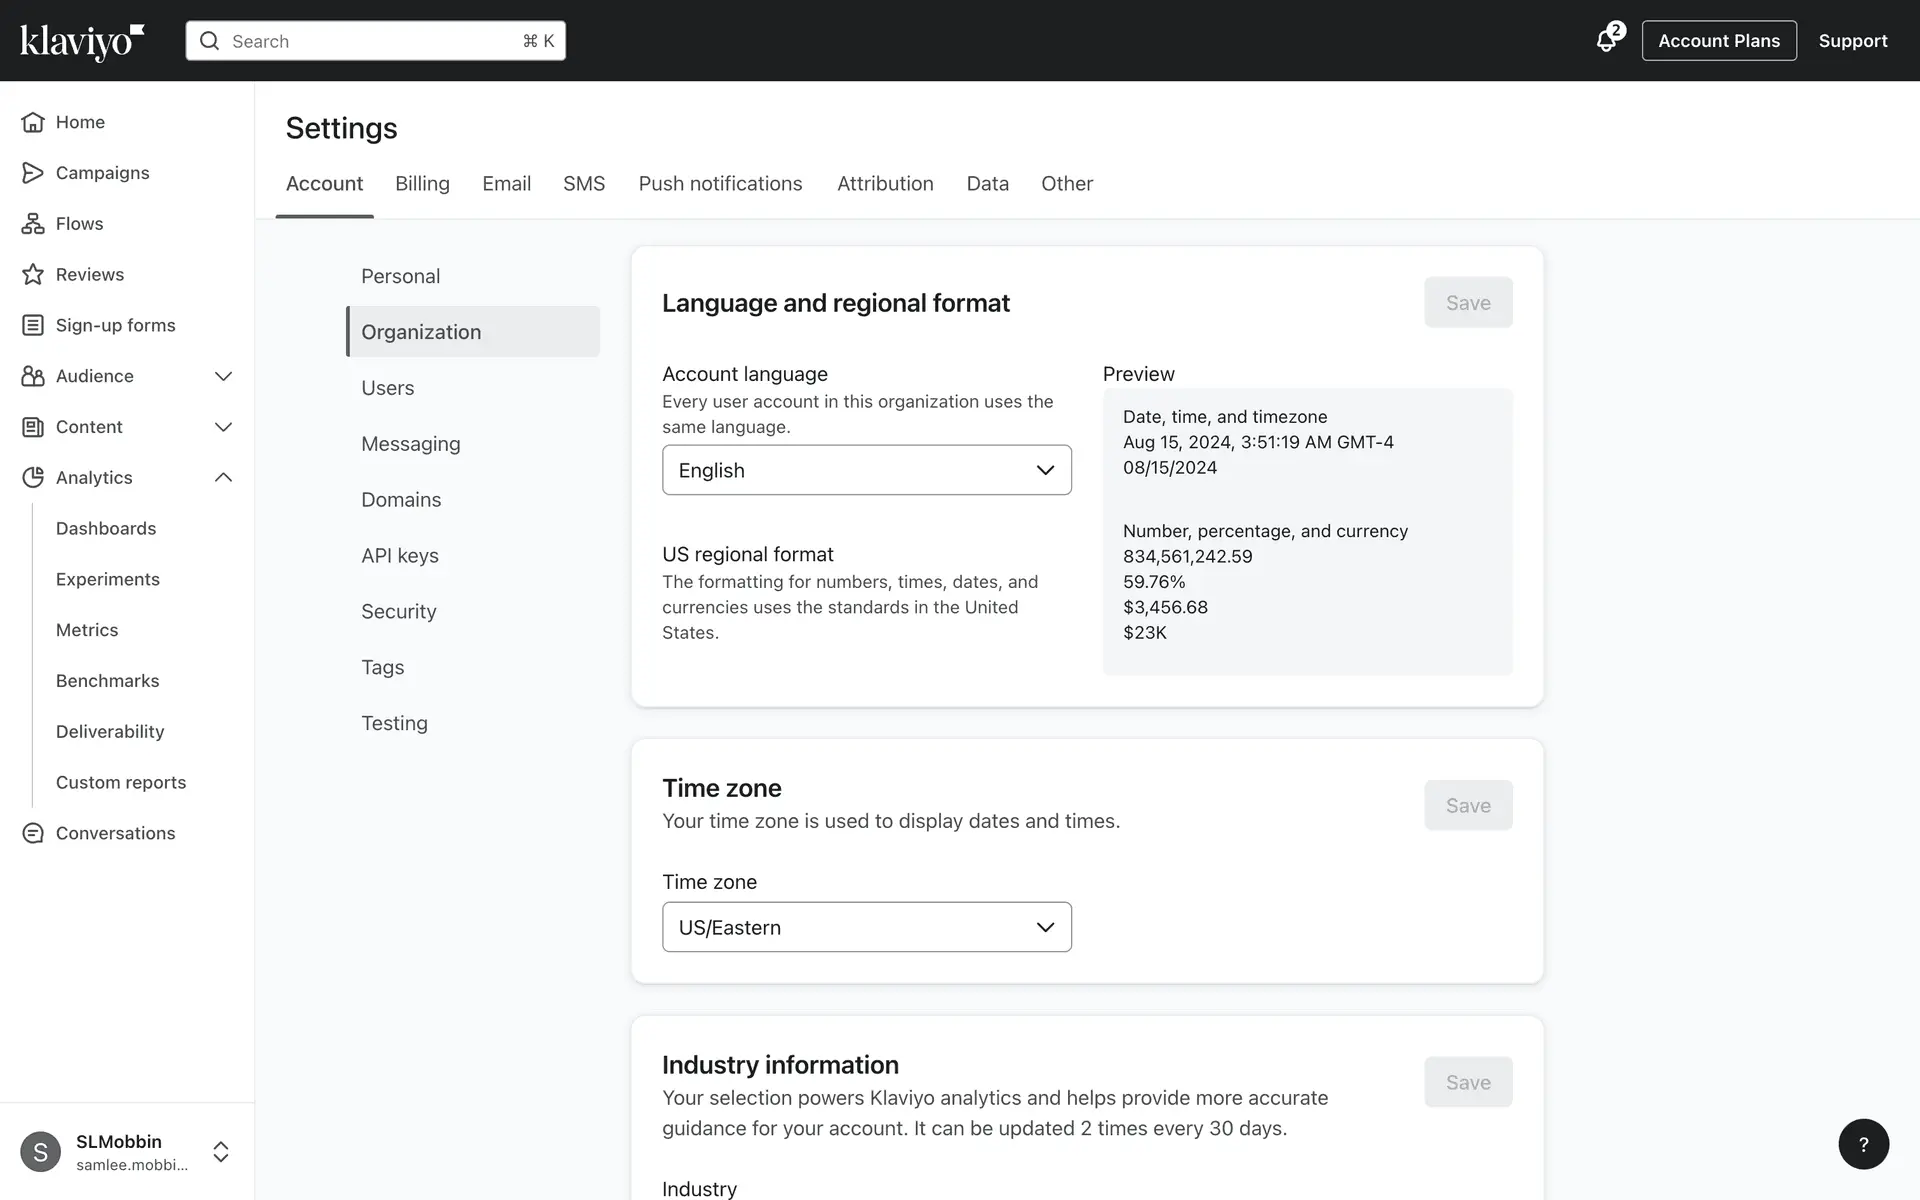
Task: Open the help question mark button
Action: [1863, 1144]
